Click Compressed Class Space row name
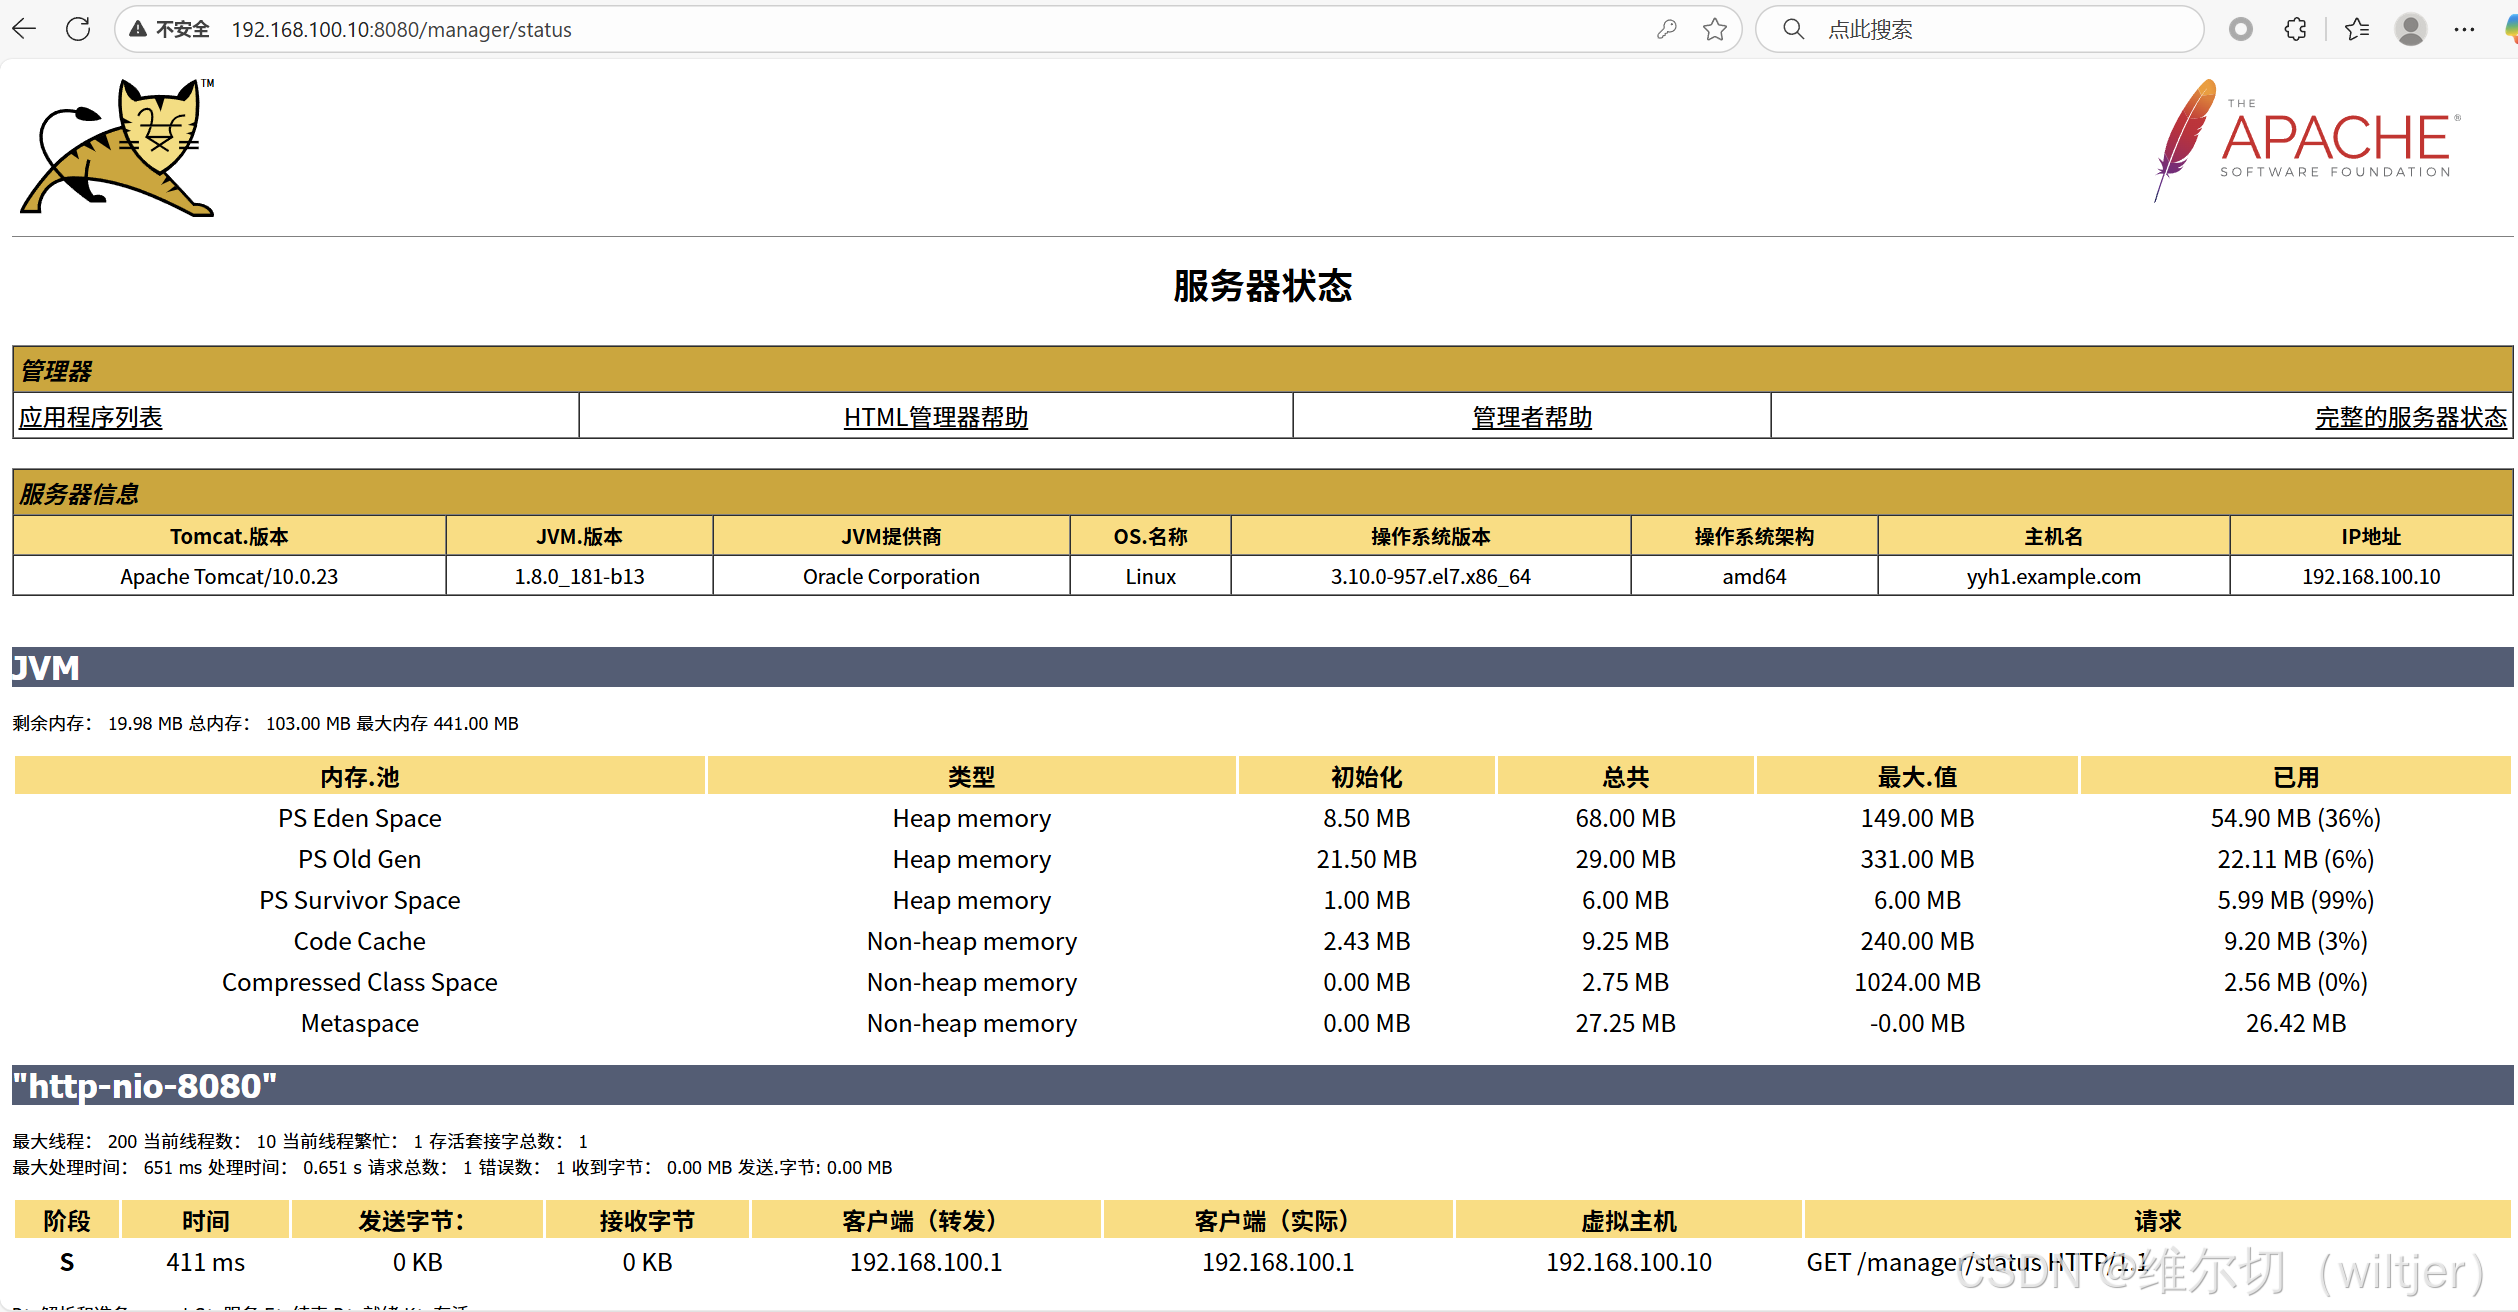The height and width of the screenshot is (1312, 2518). tap(360, 982)
